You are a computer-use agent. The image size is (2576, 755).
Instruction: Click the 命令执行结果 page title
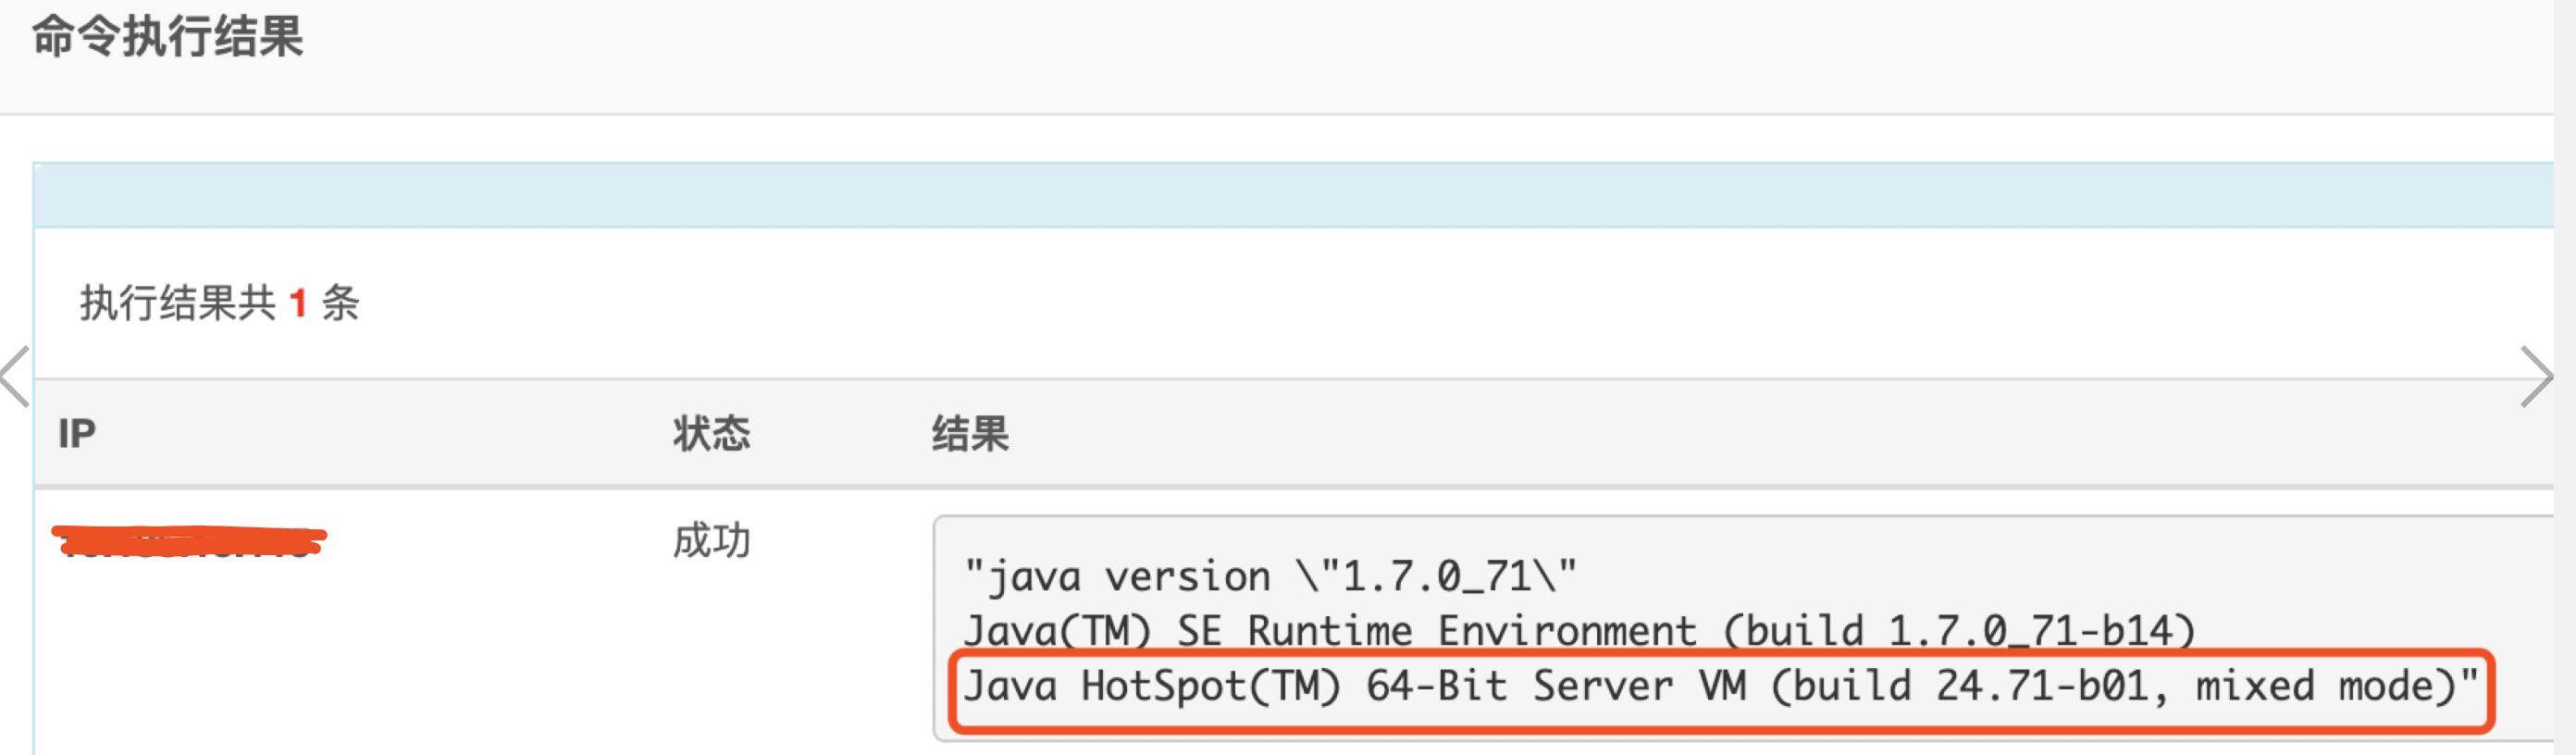(165, 40)
